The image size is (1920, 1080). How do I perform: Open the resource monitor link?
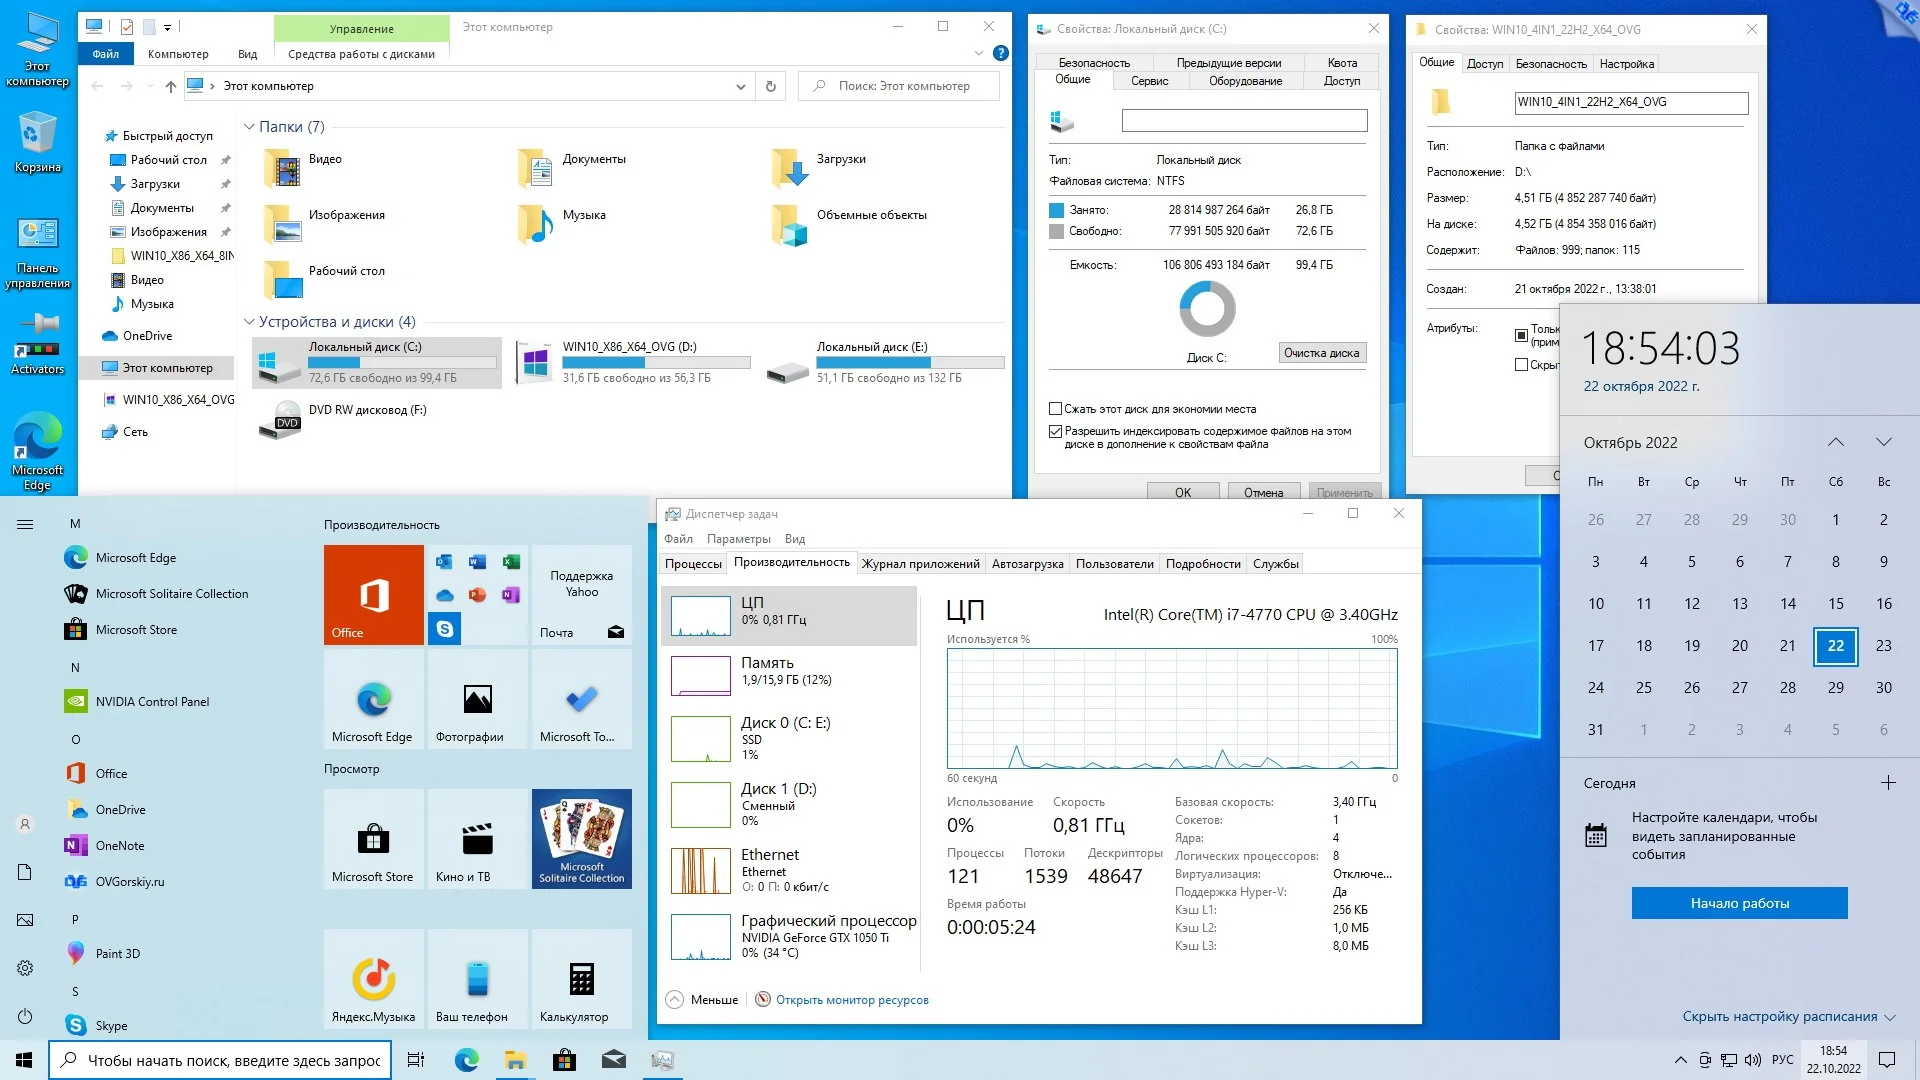[851, 1000]
